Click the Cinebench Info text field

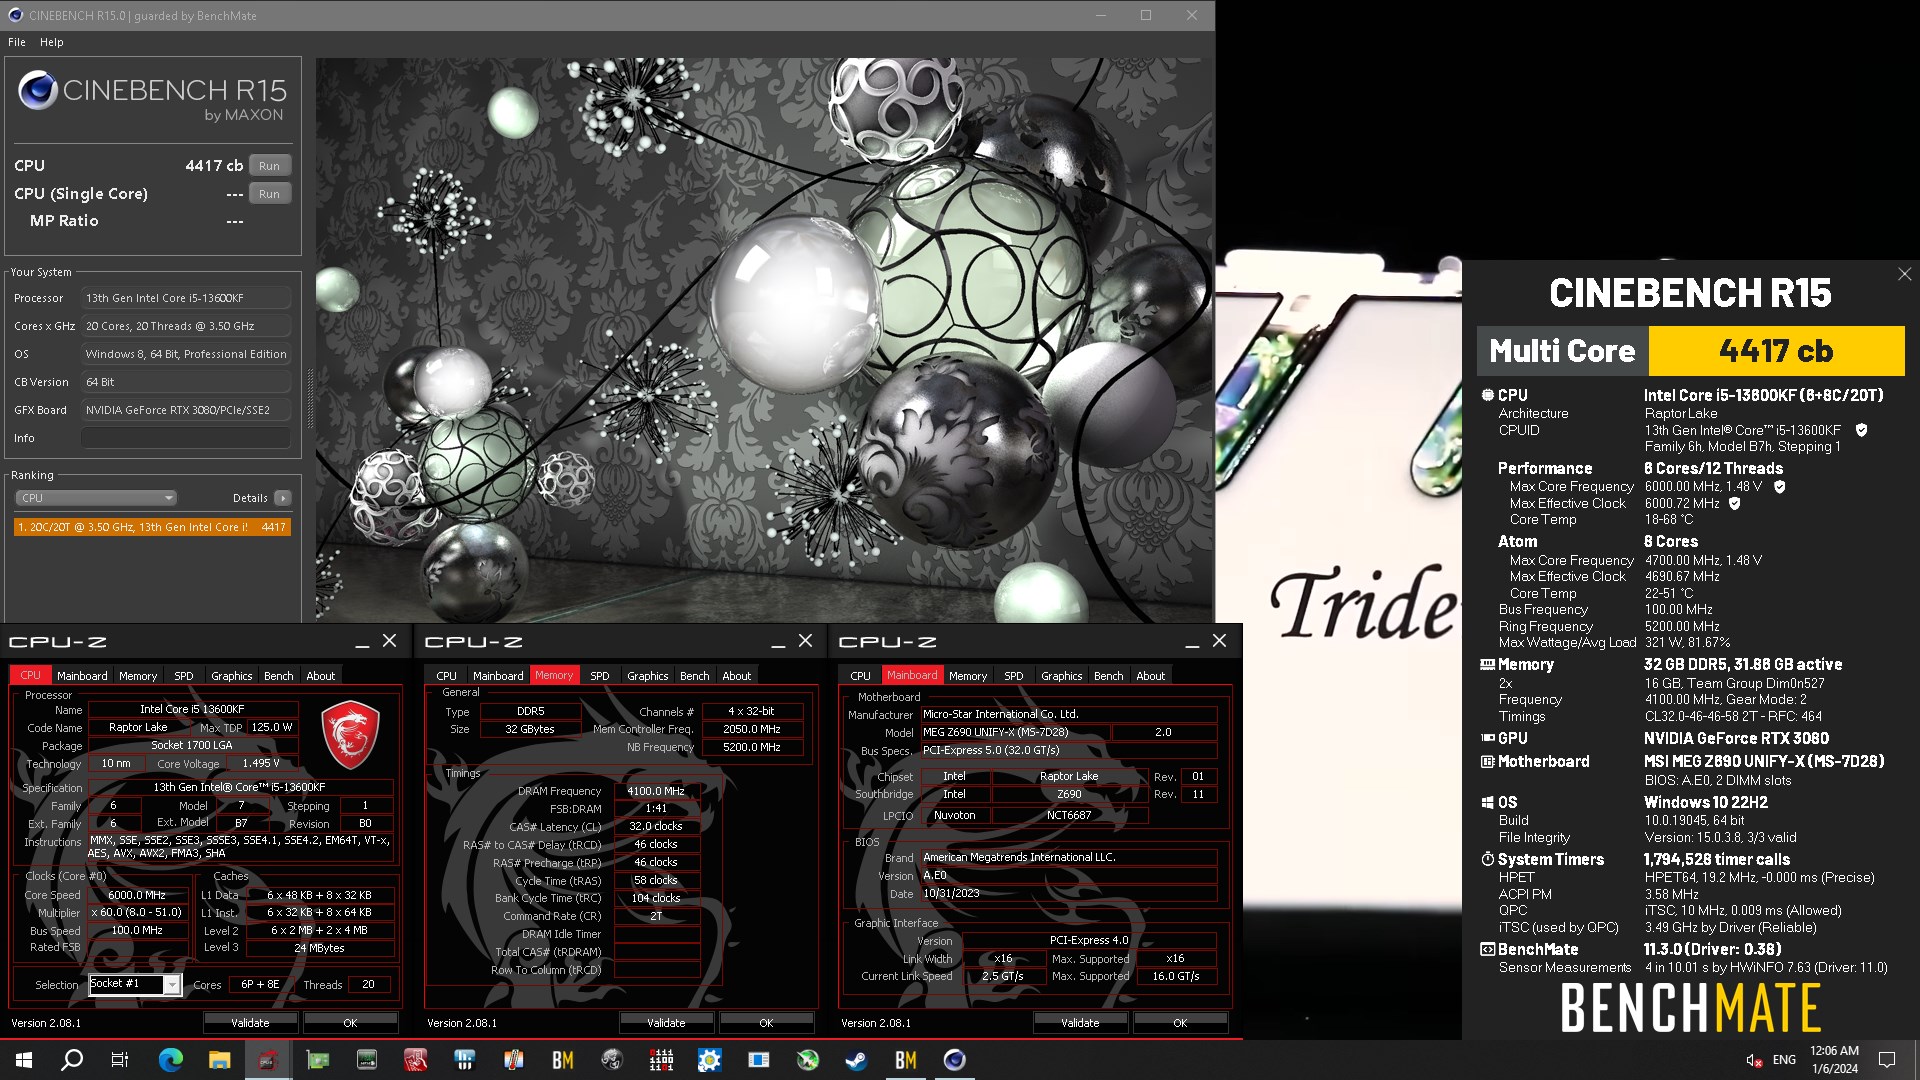(x=186, y=438)
